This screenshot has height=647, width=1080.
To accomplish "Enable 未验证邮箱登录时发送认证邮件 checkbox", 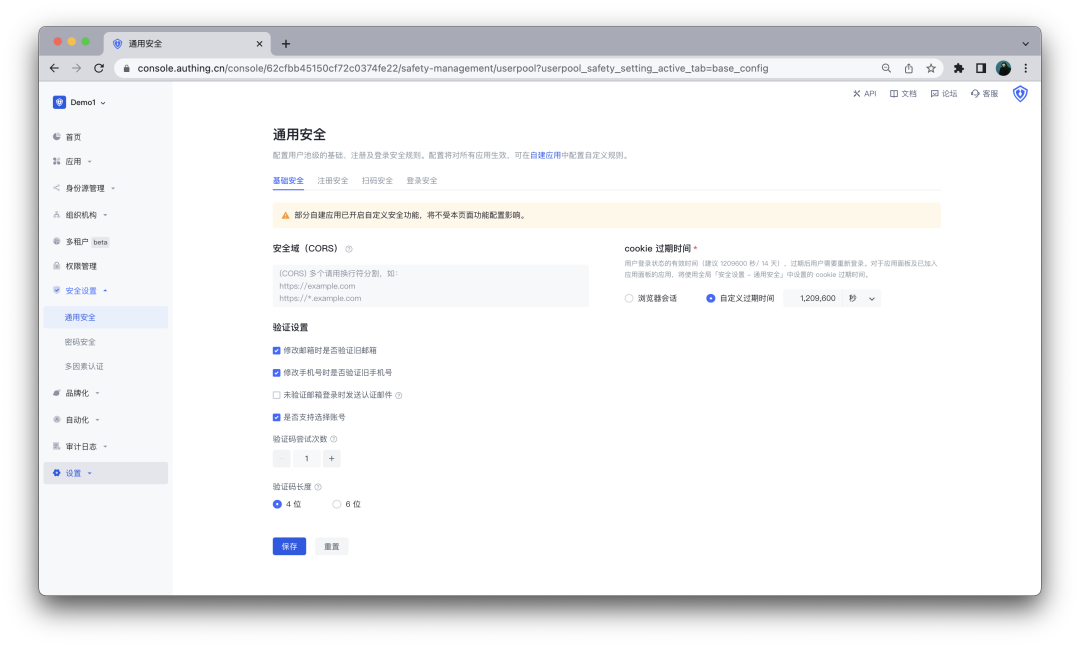I will coord(276,395).
